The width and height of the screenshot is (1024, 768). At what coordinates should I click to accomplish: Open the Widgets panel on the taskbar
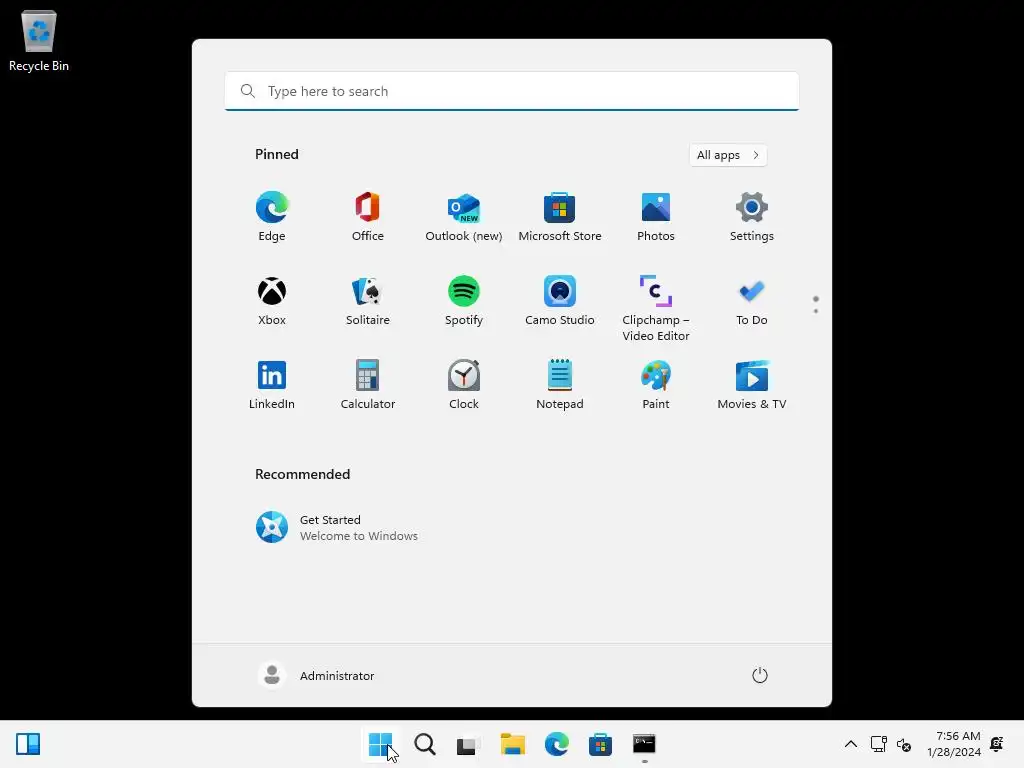(28, 744)
